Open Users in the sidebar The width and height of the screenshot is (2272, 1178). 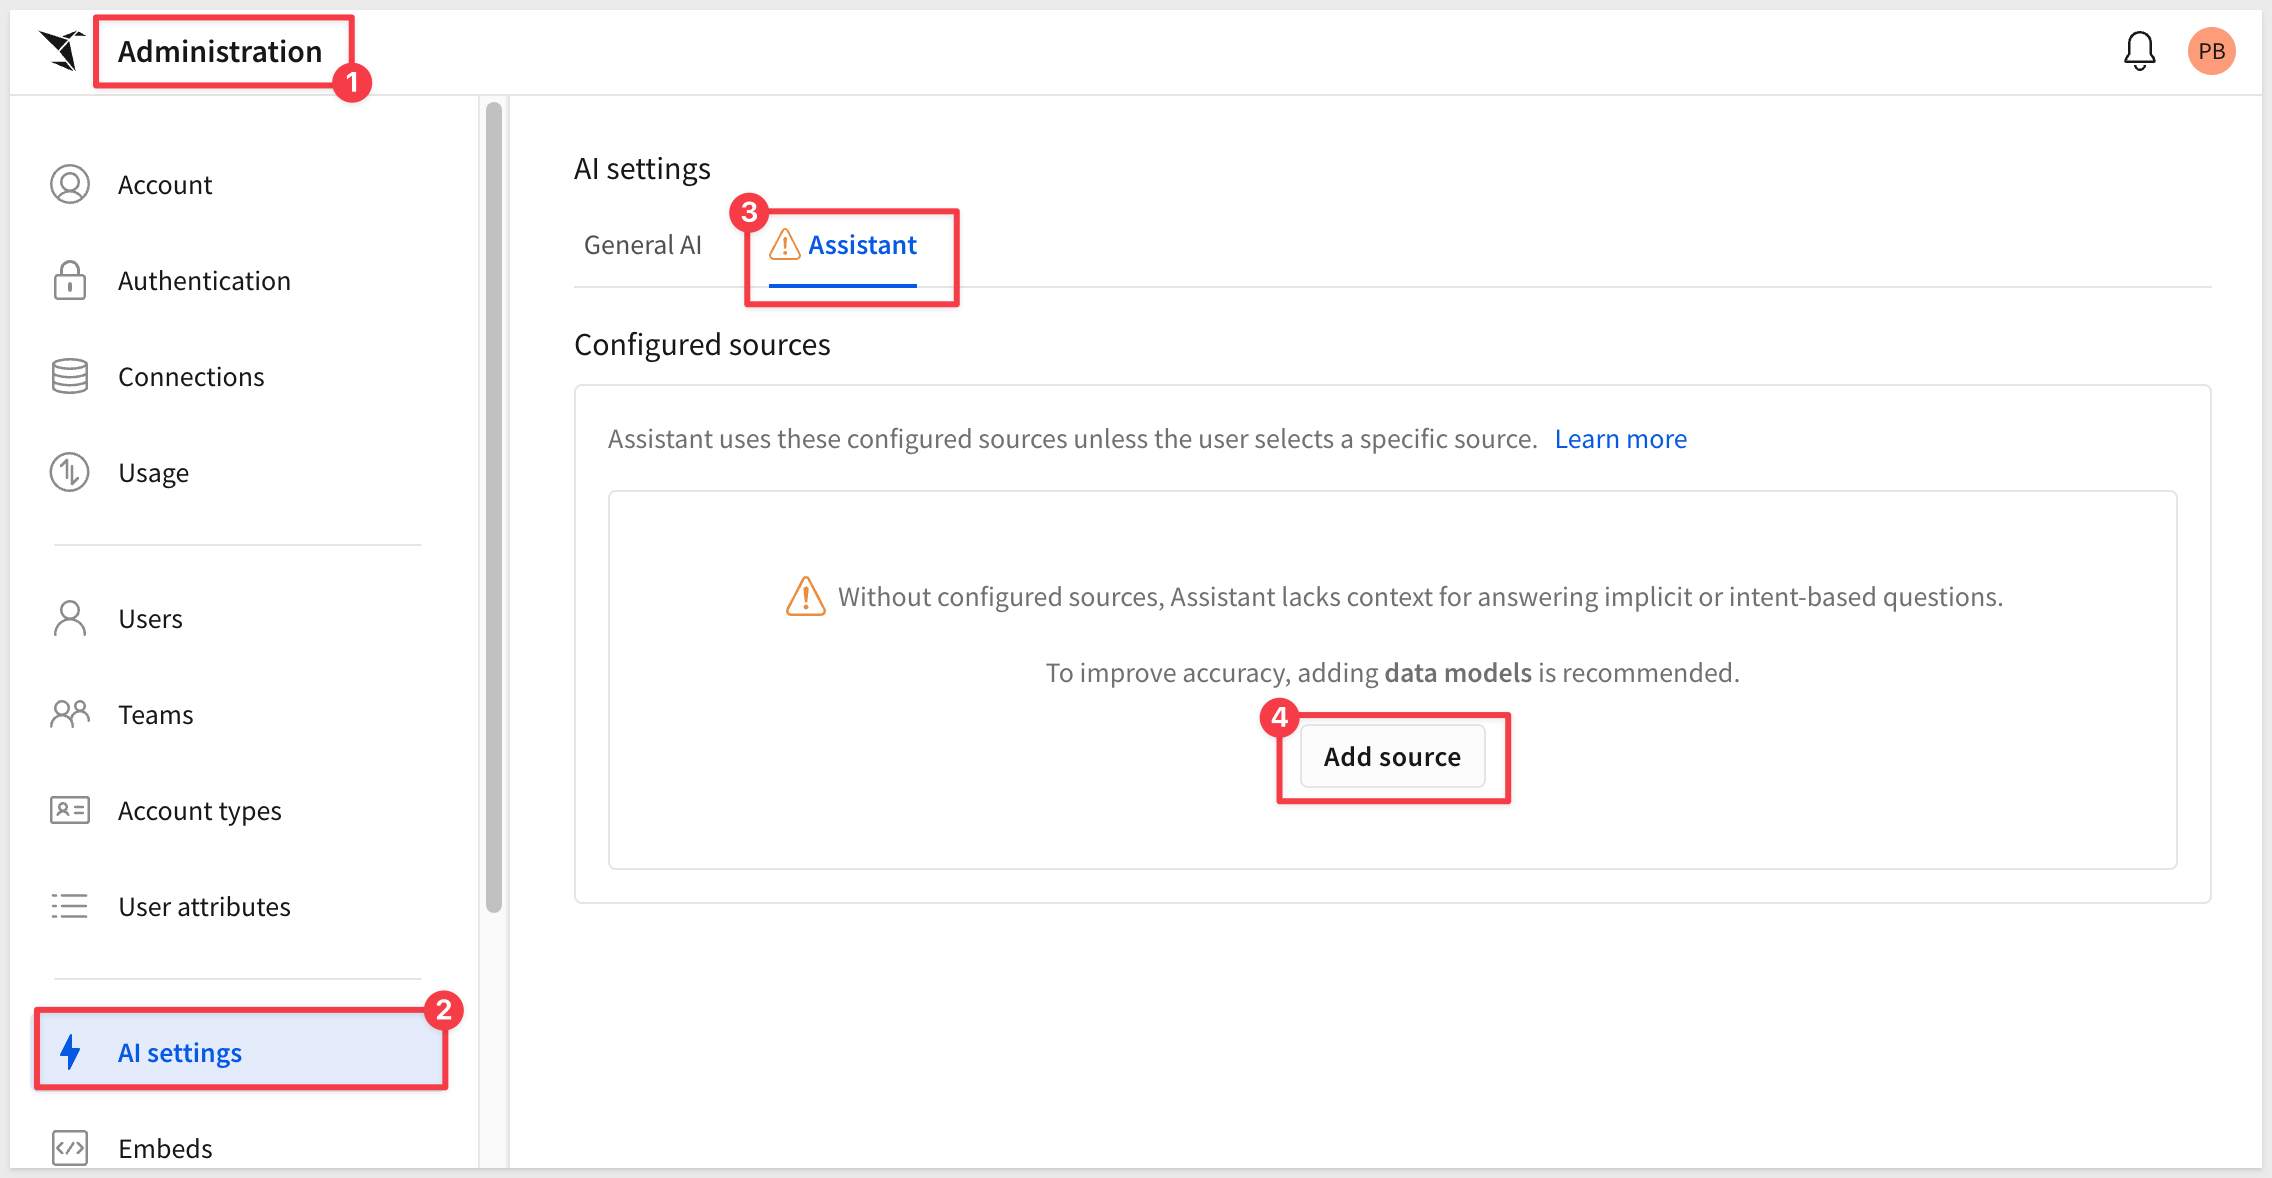point(150,619)
